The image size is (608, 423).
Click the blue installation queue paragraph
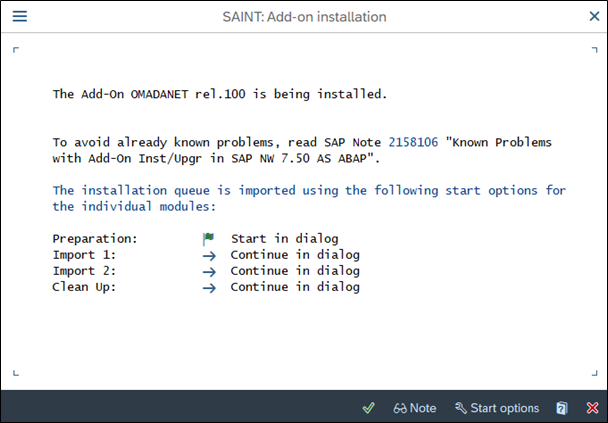(x=309, y=199)
